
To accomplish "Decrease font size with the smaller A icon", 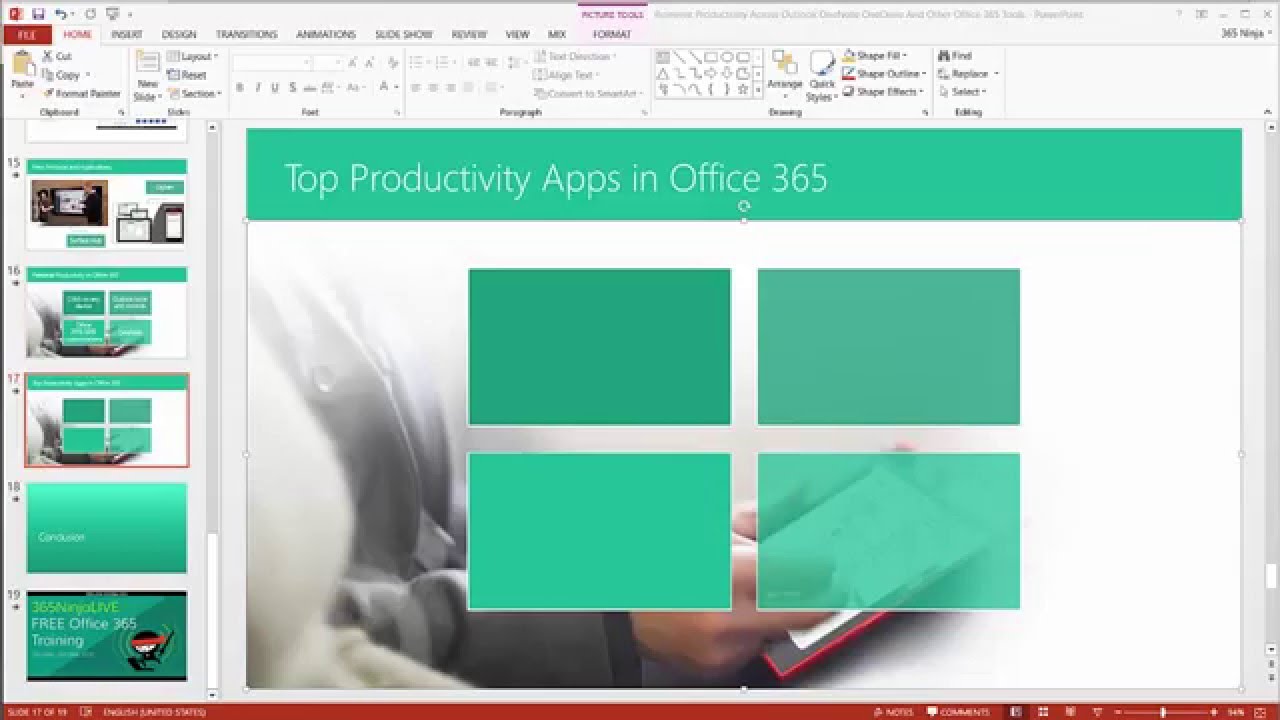I will (370, 62).
